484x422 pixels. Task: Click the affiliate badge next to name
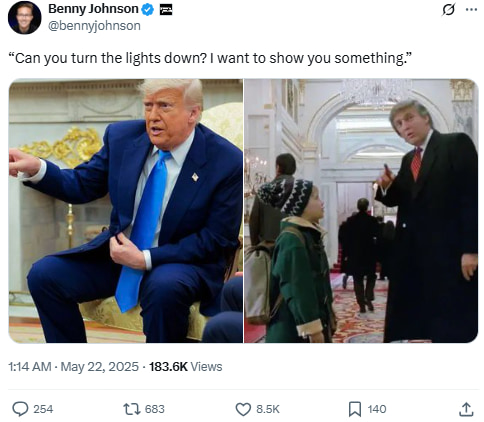tap(166, 10)
